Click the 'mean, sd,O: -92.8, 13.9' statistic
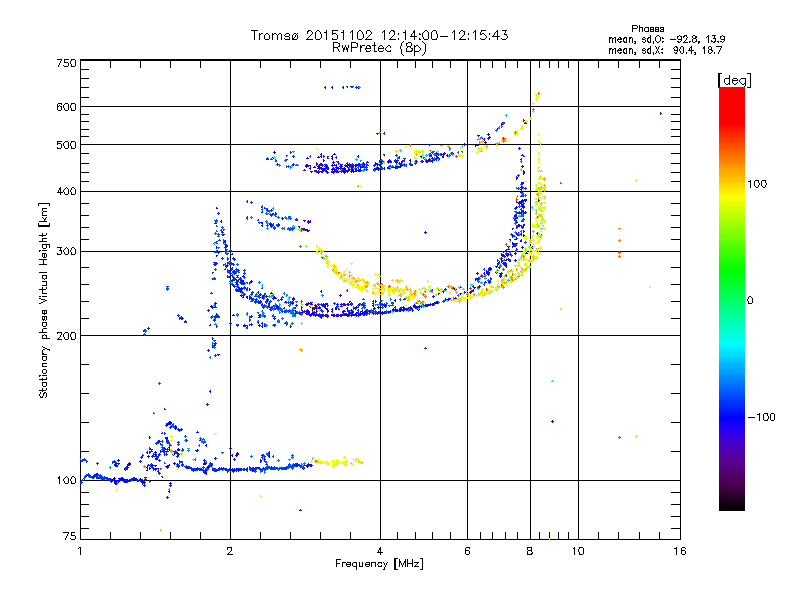This screenshot has width=800, height=600. [666, 39]
